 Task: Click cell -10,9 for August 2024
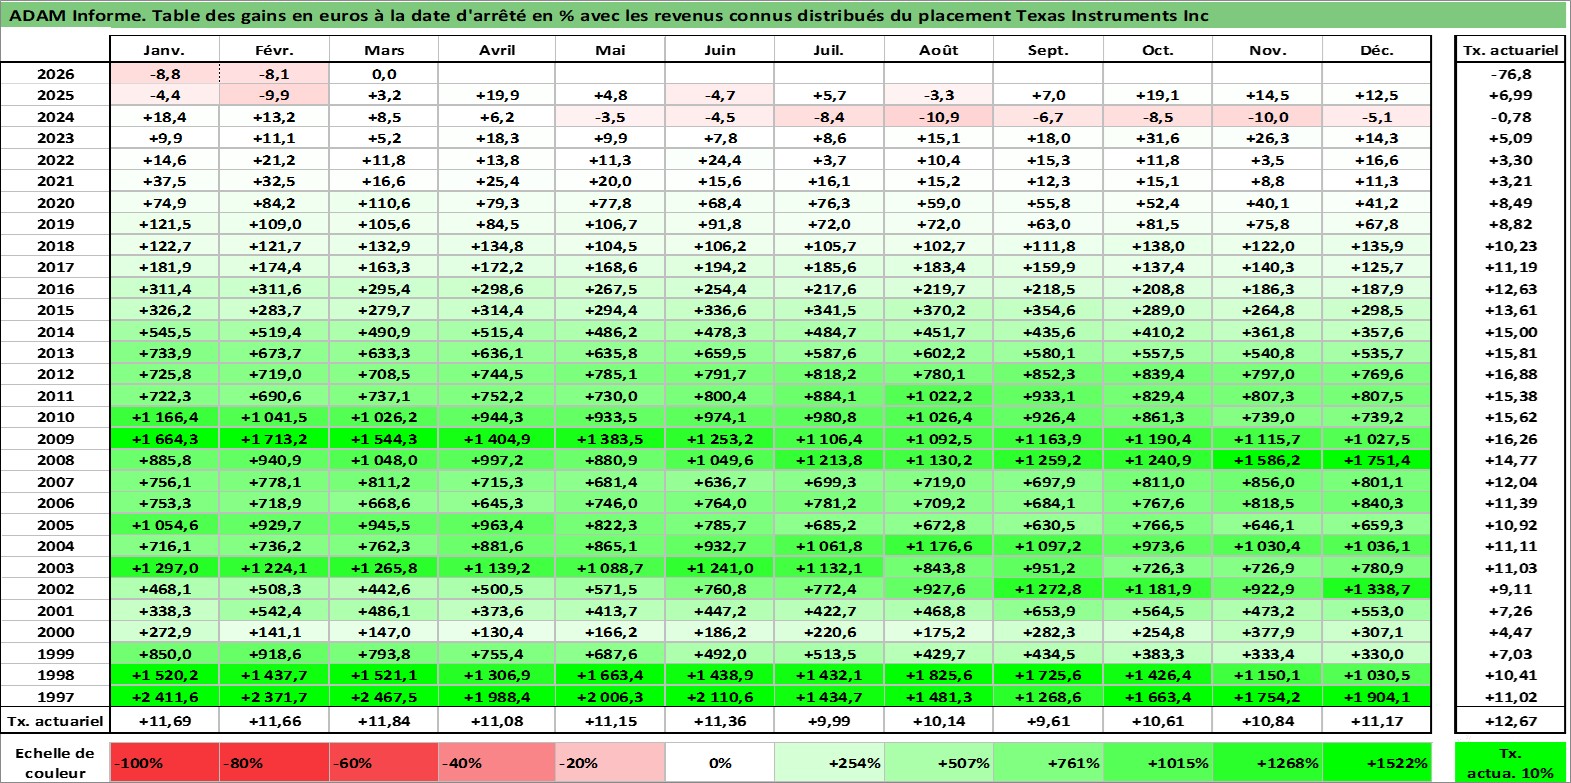pos(939,117)
